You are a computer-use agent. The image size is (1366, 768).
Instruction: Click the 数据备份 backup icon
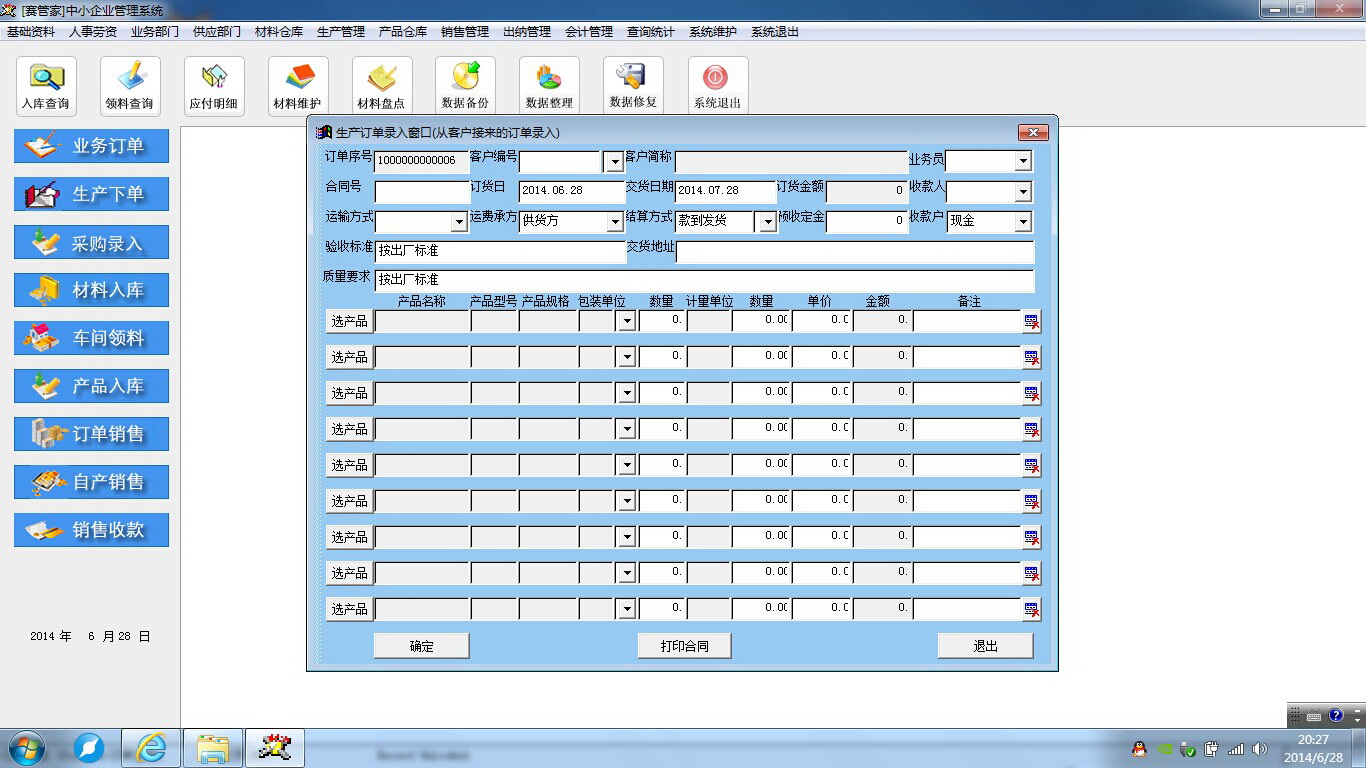pos(465,86)
